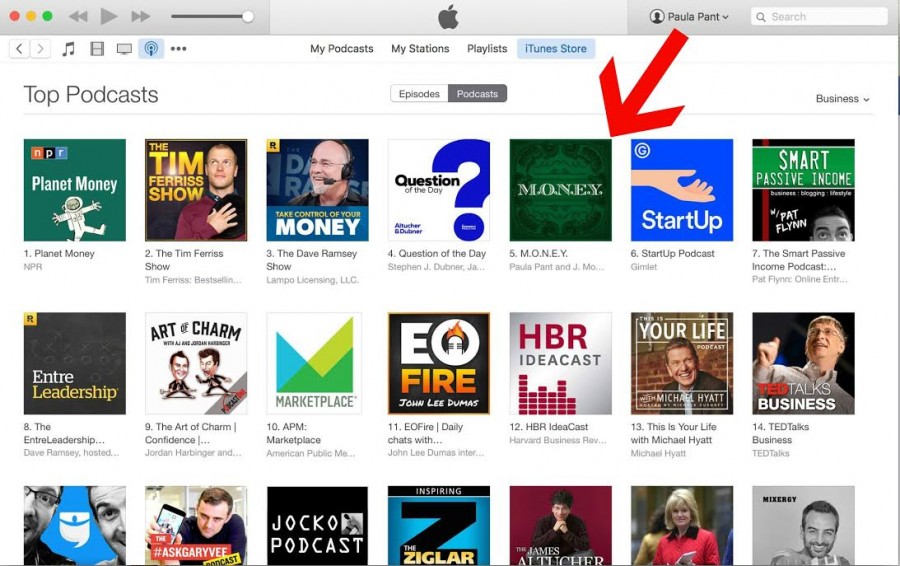Select the iTunes Store tab
900x566 pixels.
coord(556,49)
